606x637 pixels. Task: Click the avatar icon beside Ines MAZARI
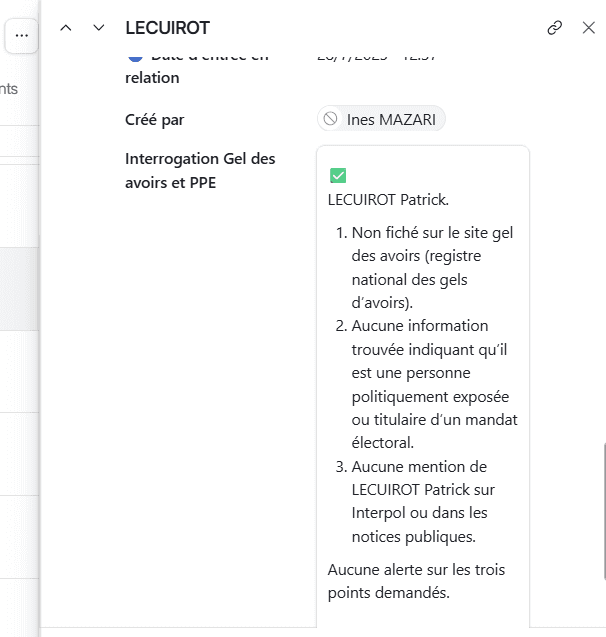(330, 120)
